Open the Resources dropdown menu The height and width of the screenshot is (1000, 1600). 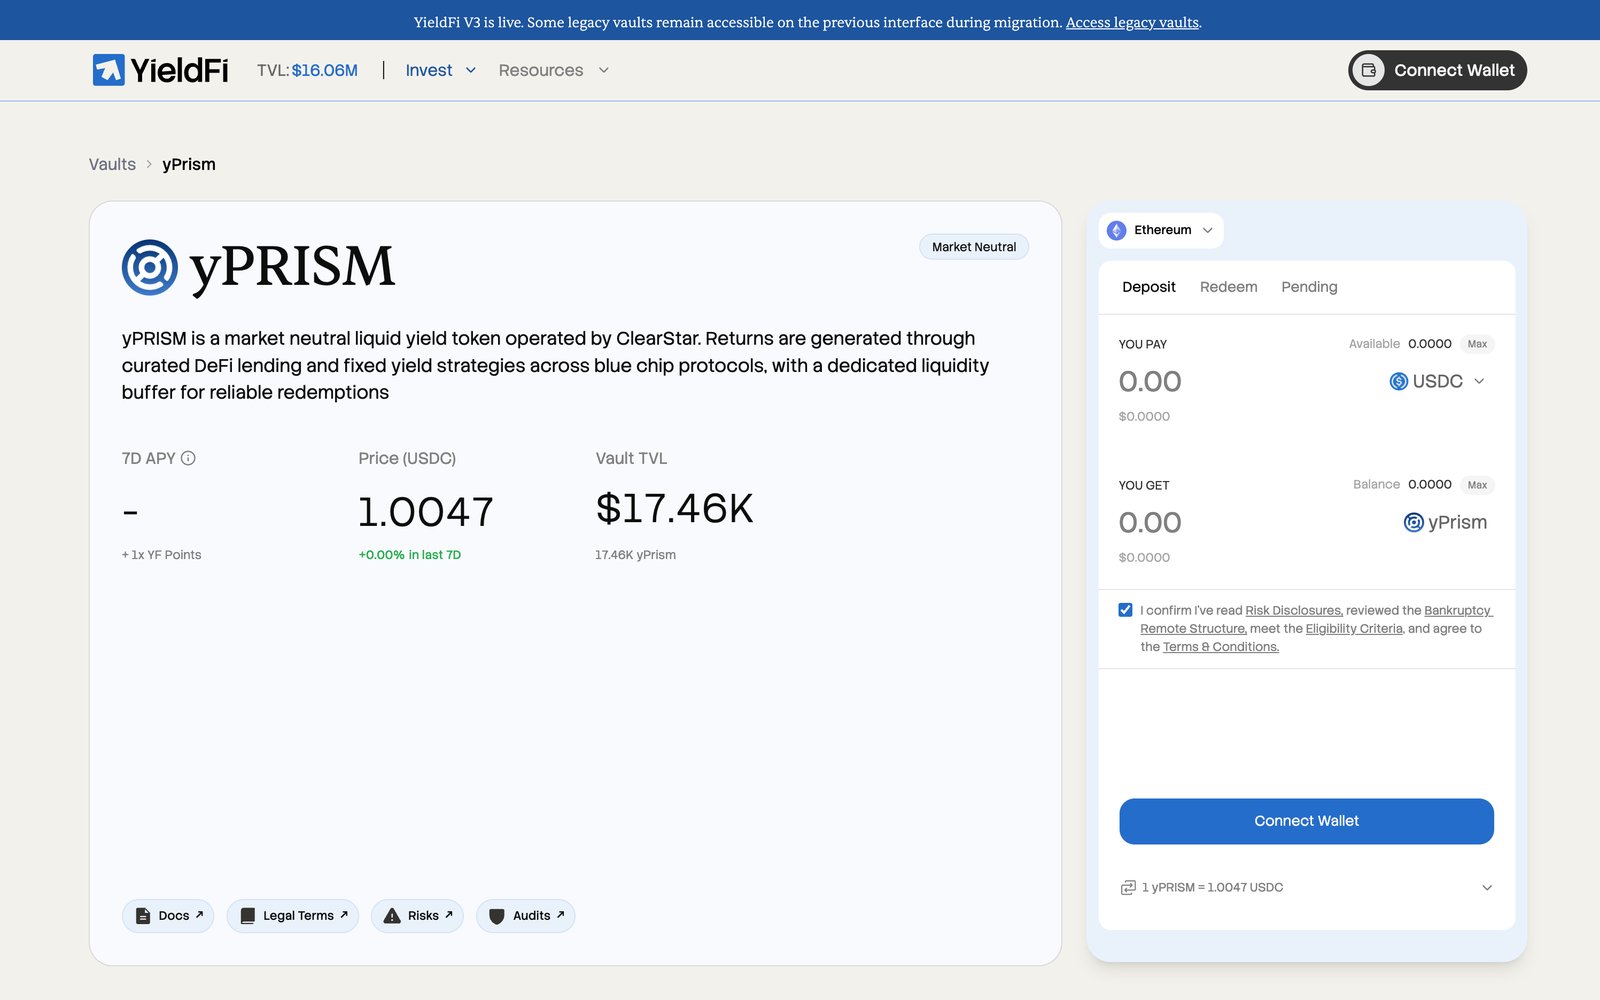pos(554,70)
